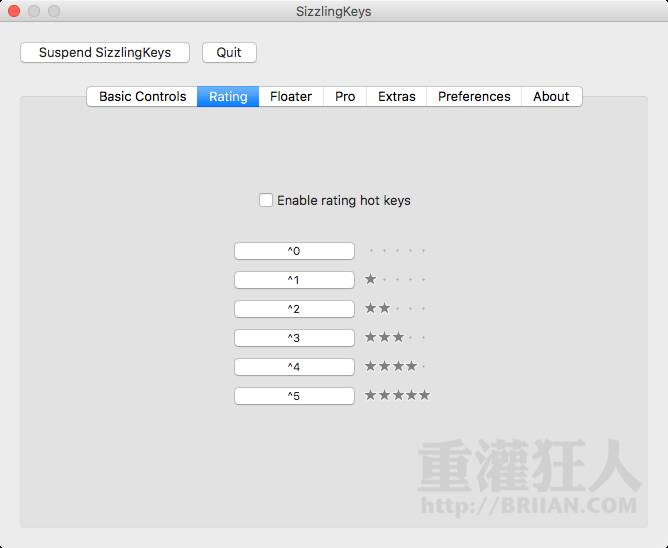Close the SizzlingKeys window
This screenshot has width=668, height=548.
tap(14, 11)
